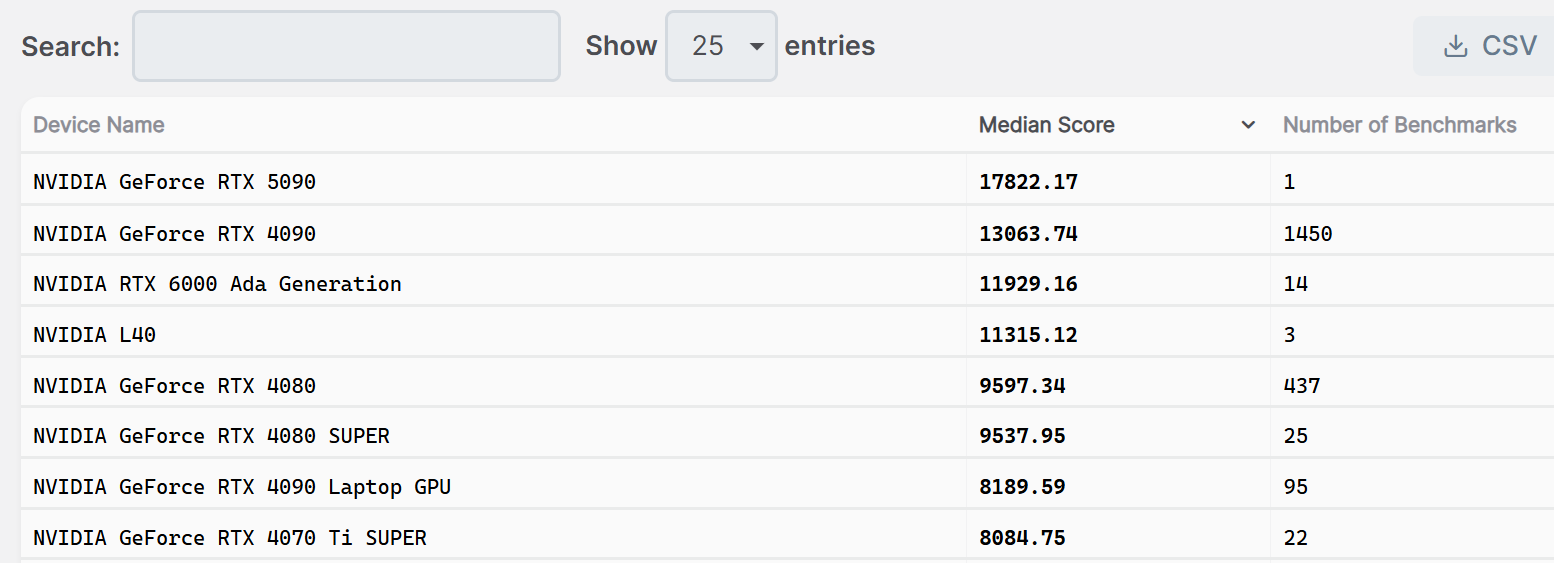This screenshot has width=1554, height=563.
Task: Click the NVIDIA GeForce RTX 4080 entry
Action: pos(175,386)
